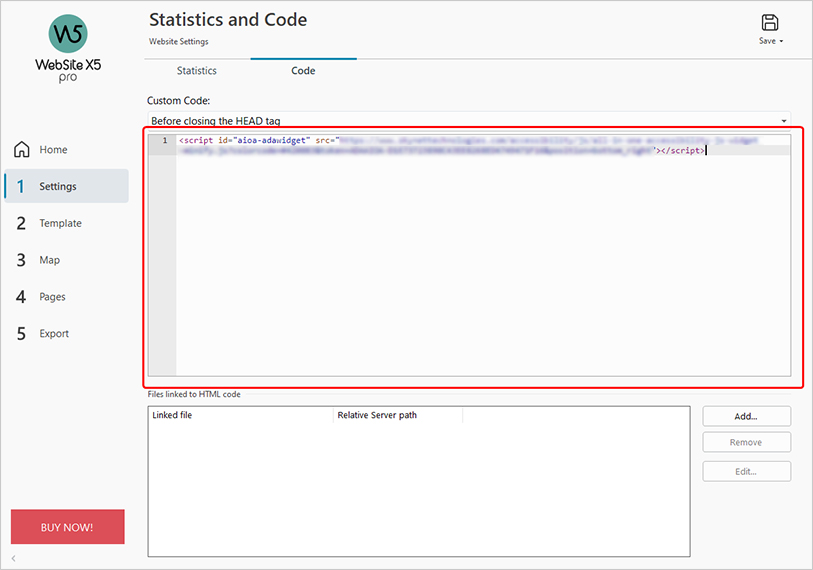
Task: Click line number 1 in code gutter
Action: point(165,141)
